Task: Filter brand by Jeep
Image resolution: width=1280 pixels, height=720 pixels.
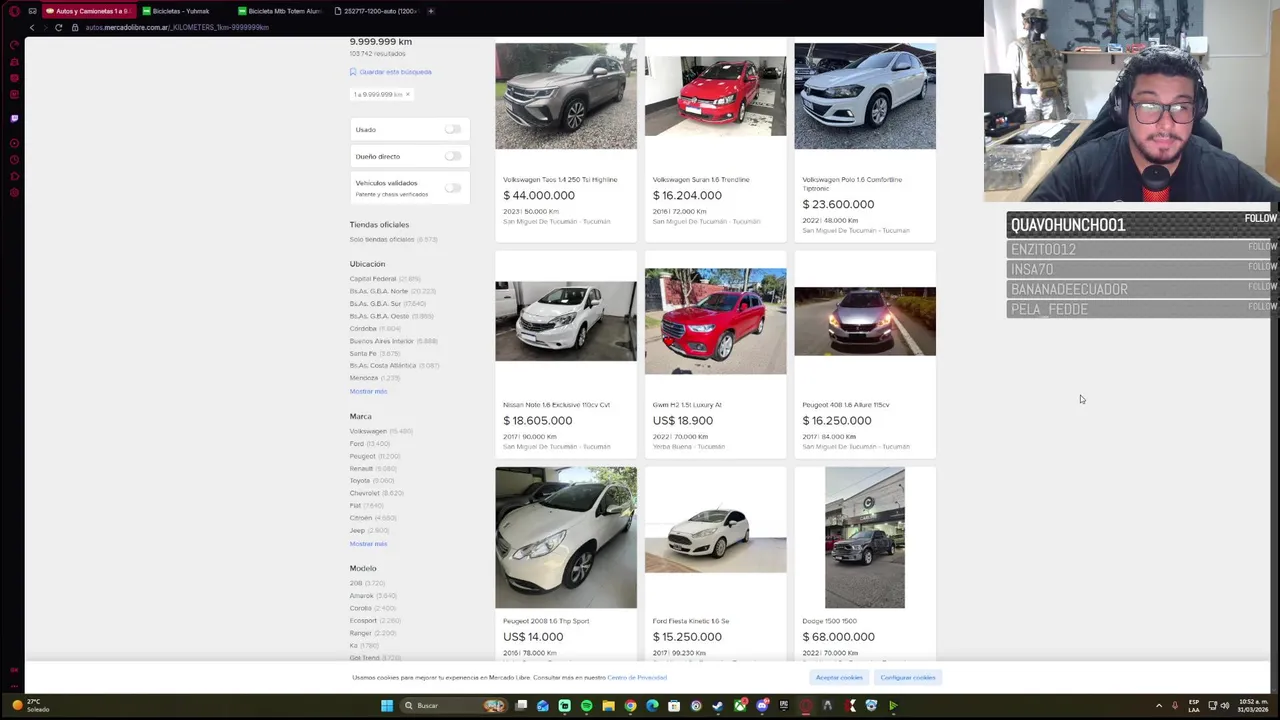Action: [x=357, y=531]
